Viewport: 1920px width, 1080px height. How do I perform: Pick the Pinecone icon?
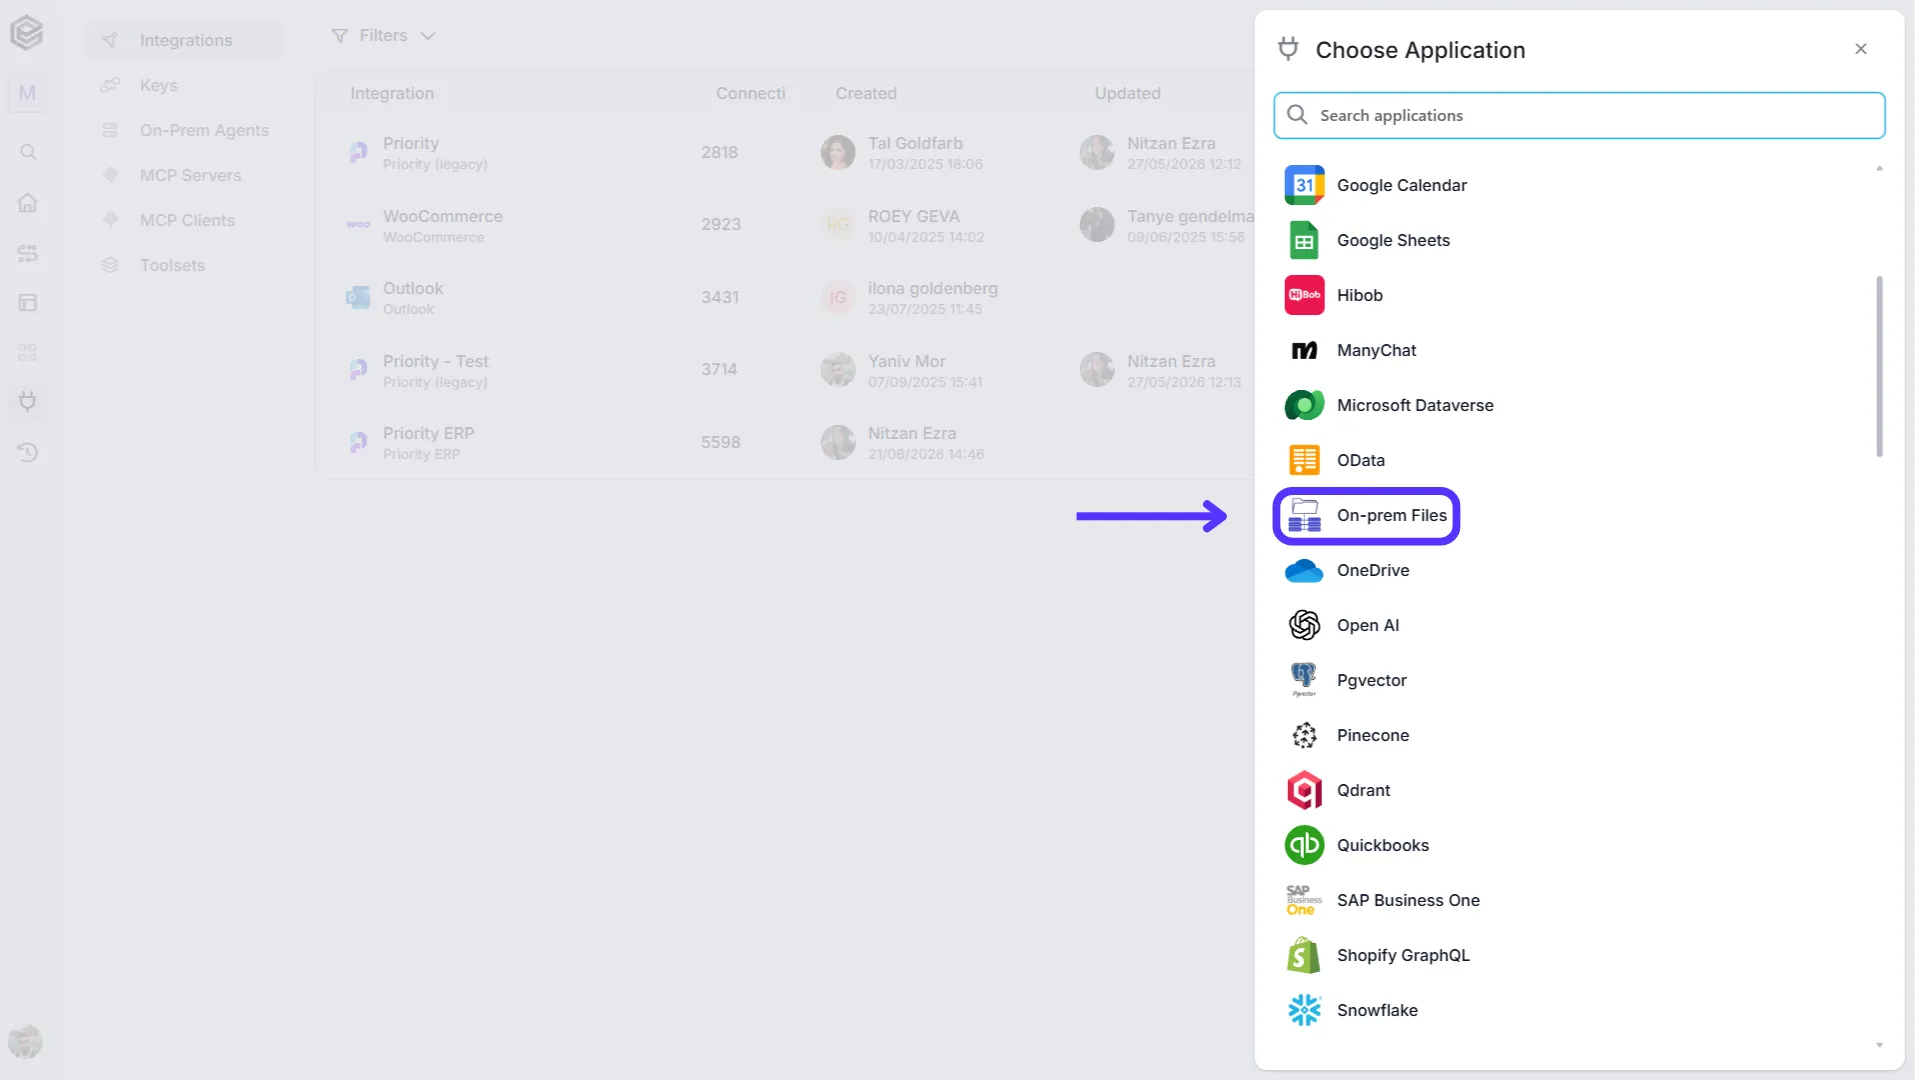(1304, 735)
